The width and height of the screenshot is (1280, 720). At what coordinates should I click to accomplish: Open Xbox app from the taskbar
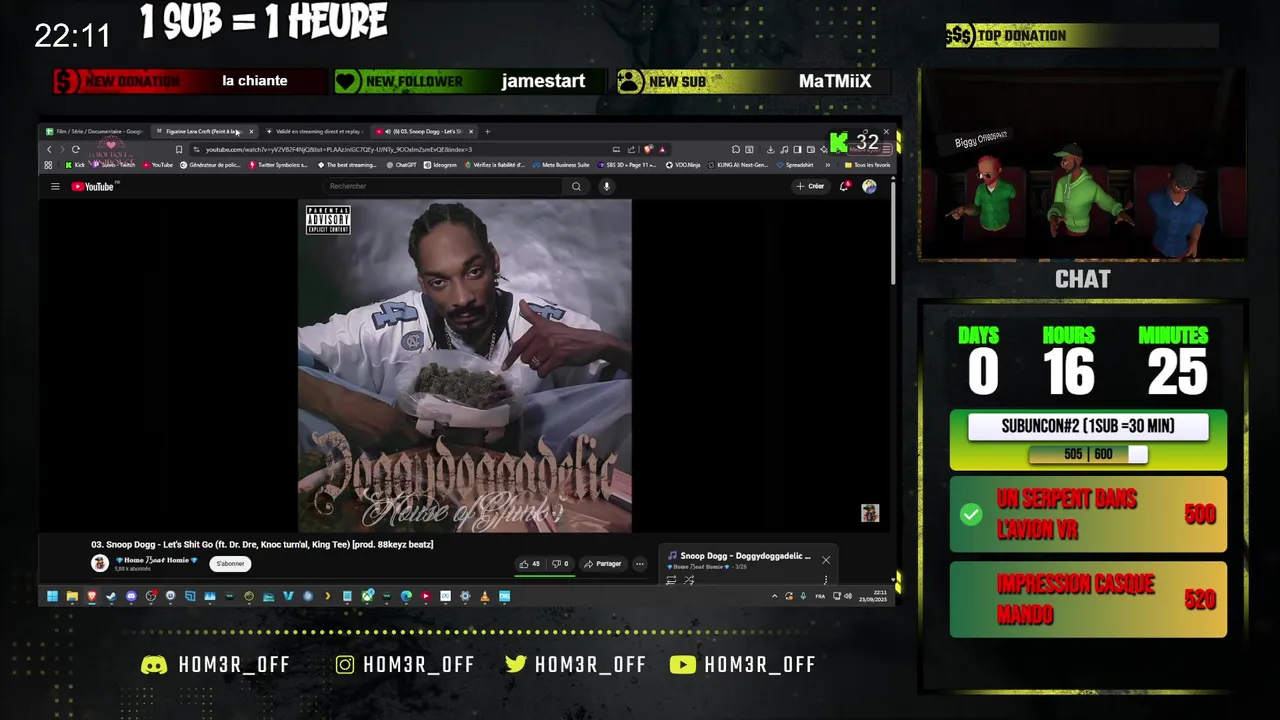pyautogui.click(x=367, y=596)
